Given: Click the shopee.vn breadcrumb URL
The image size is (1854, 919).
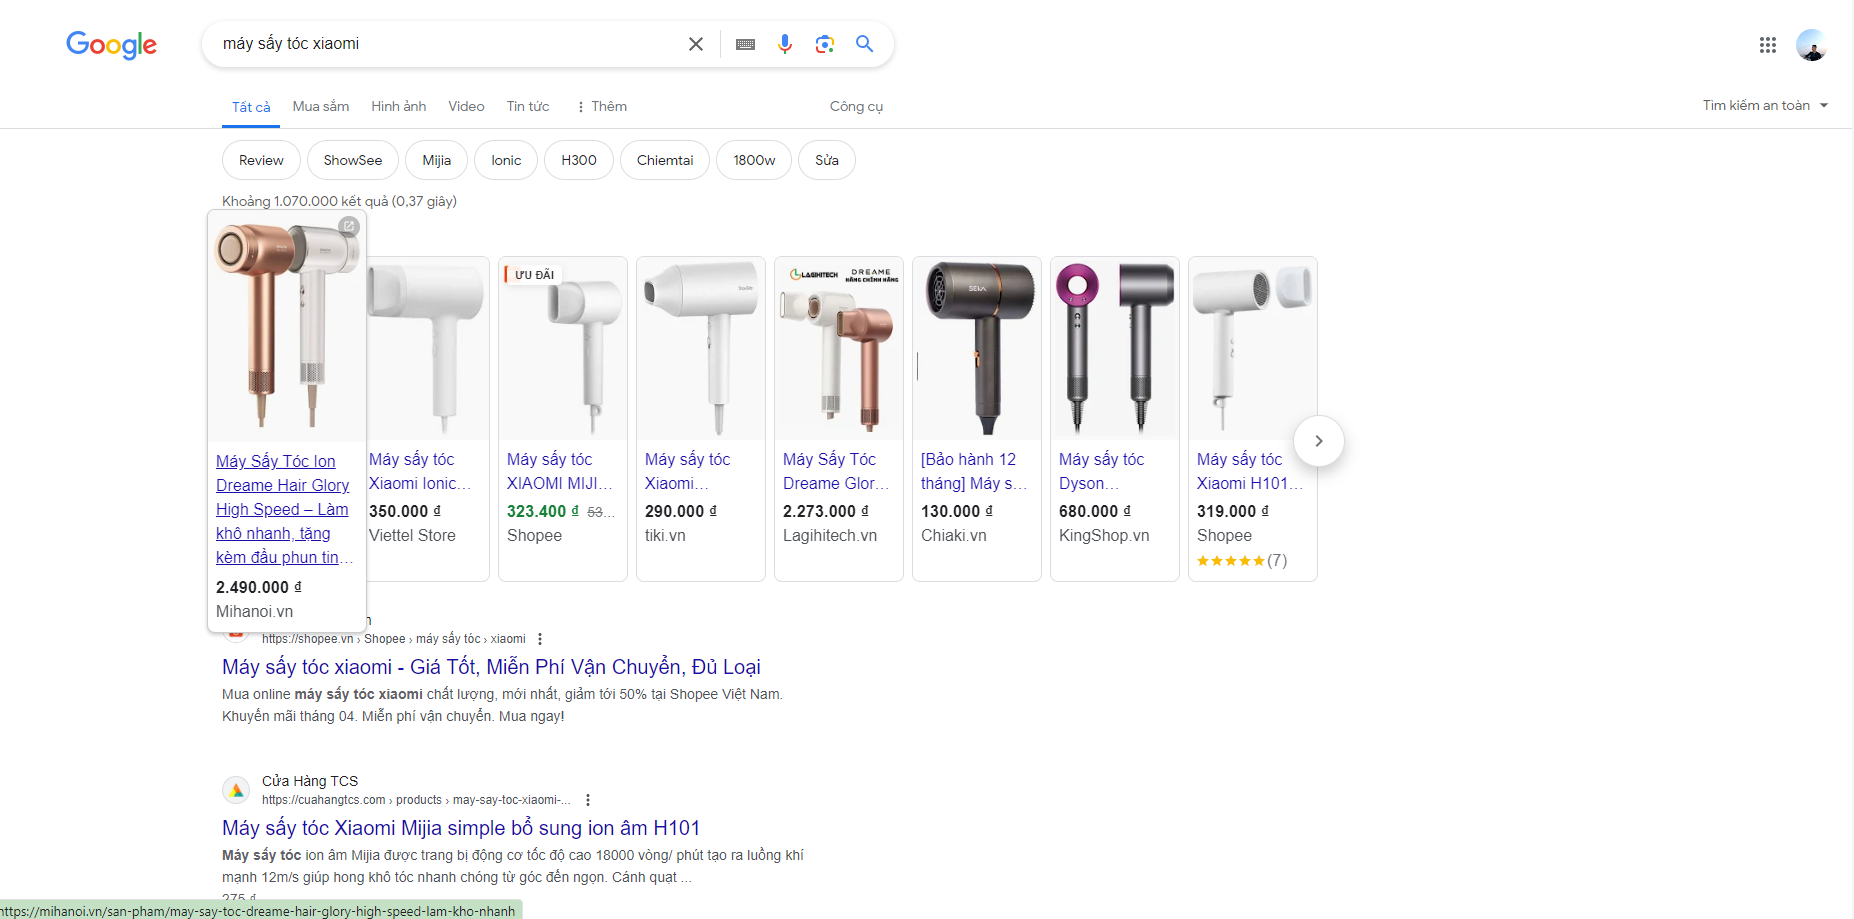Looking at the screenshot, I should point(393,639).
